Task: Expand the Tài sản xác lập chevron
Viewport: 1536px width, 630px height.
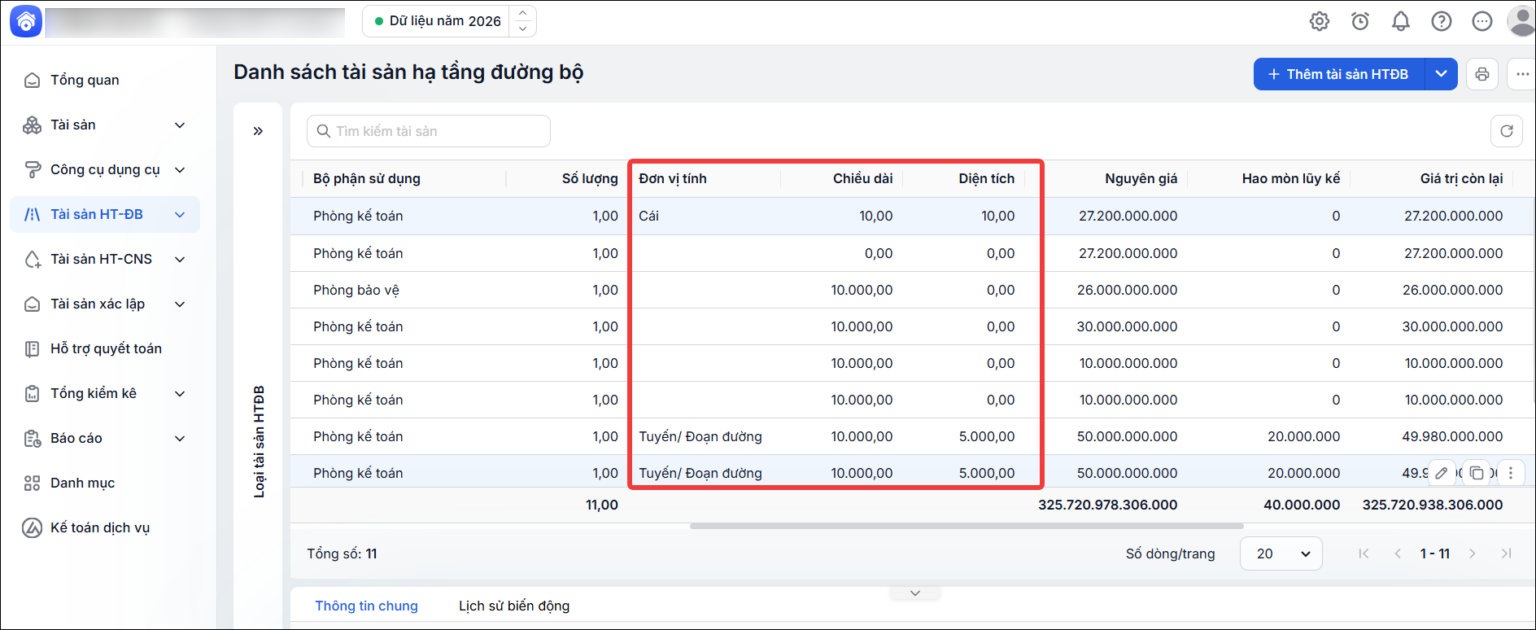Action: coord(180,304)
